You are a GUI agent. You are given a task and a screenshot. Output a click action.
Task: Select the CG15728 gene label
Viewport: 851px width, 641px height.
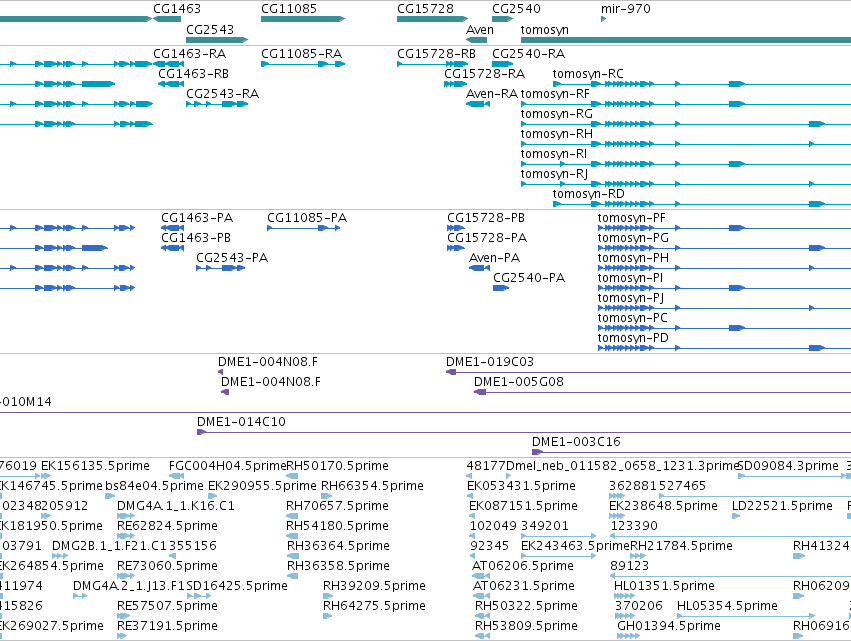(x=425, y=9)
